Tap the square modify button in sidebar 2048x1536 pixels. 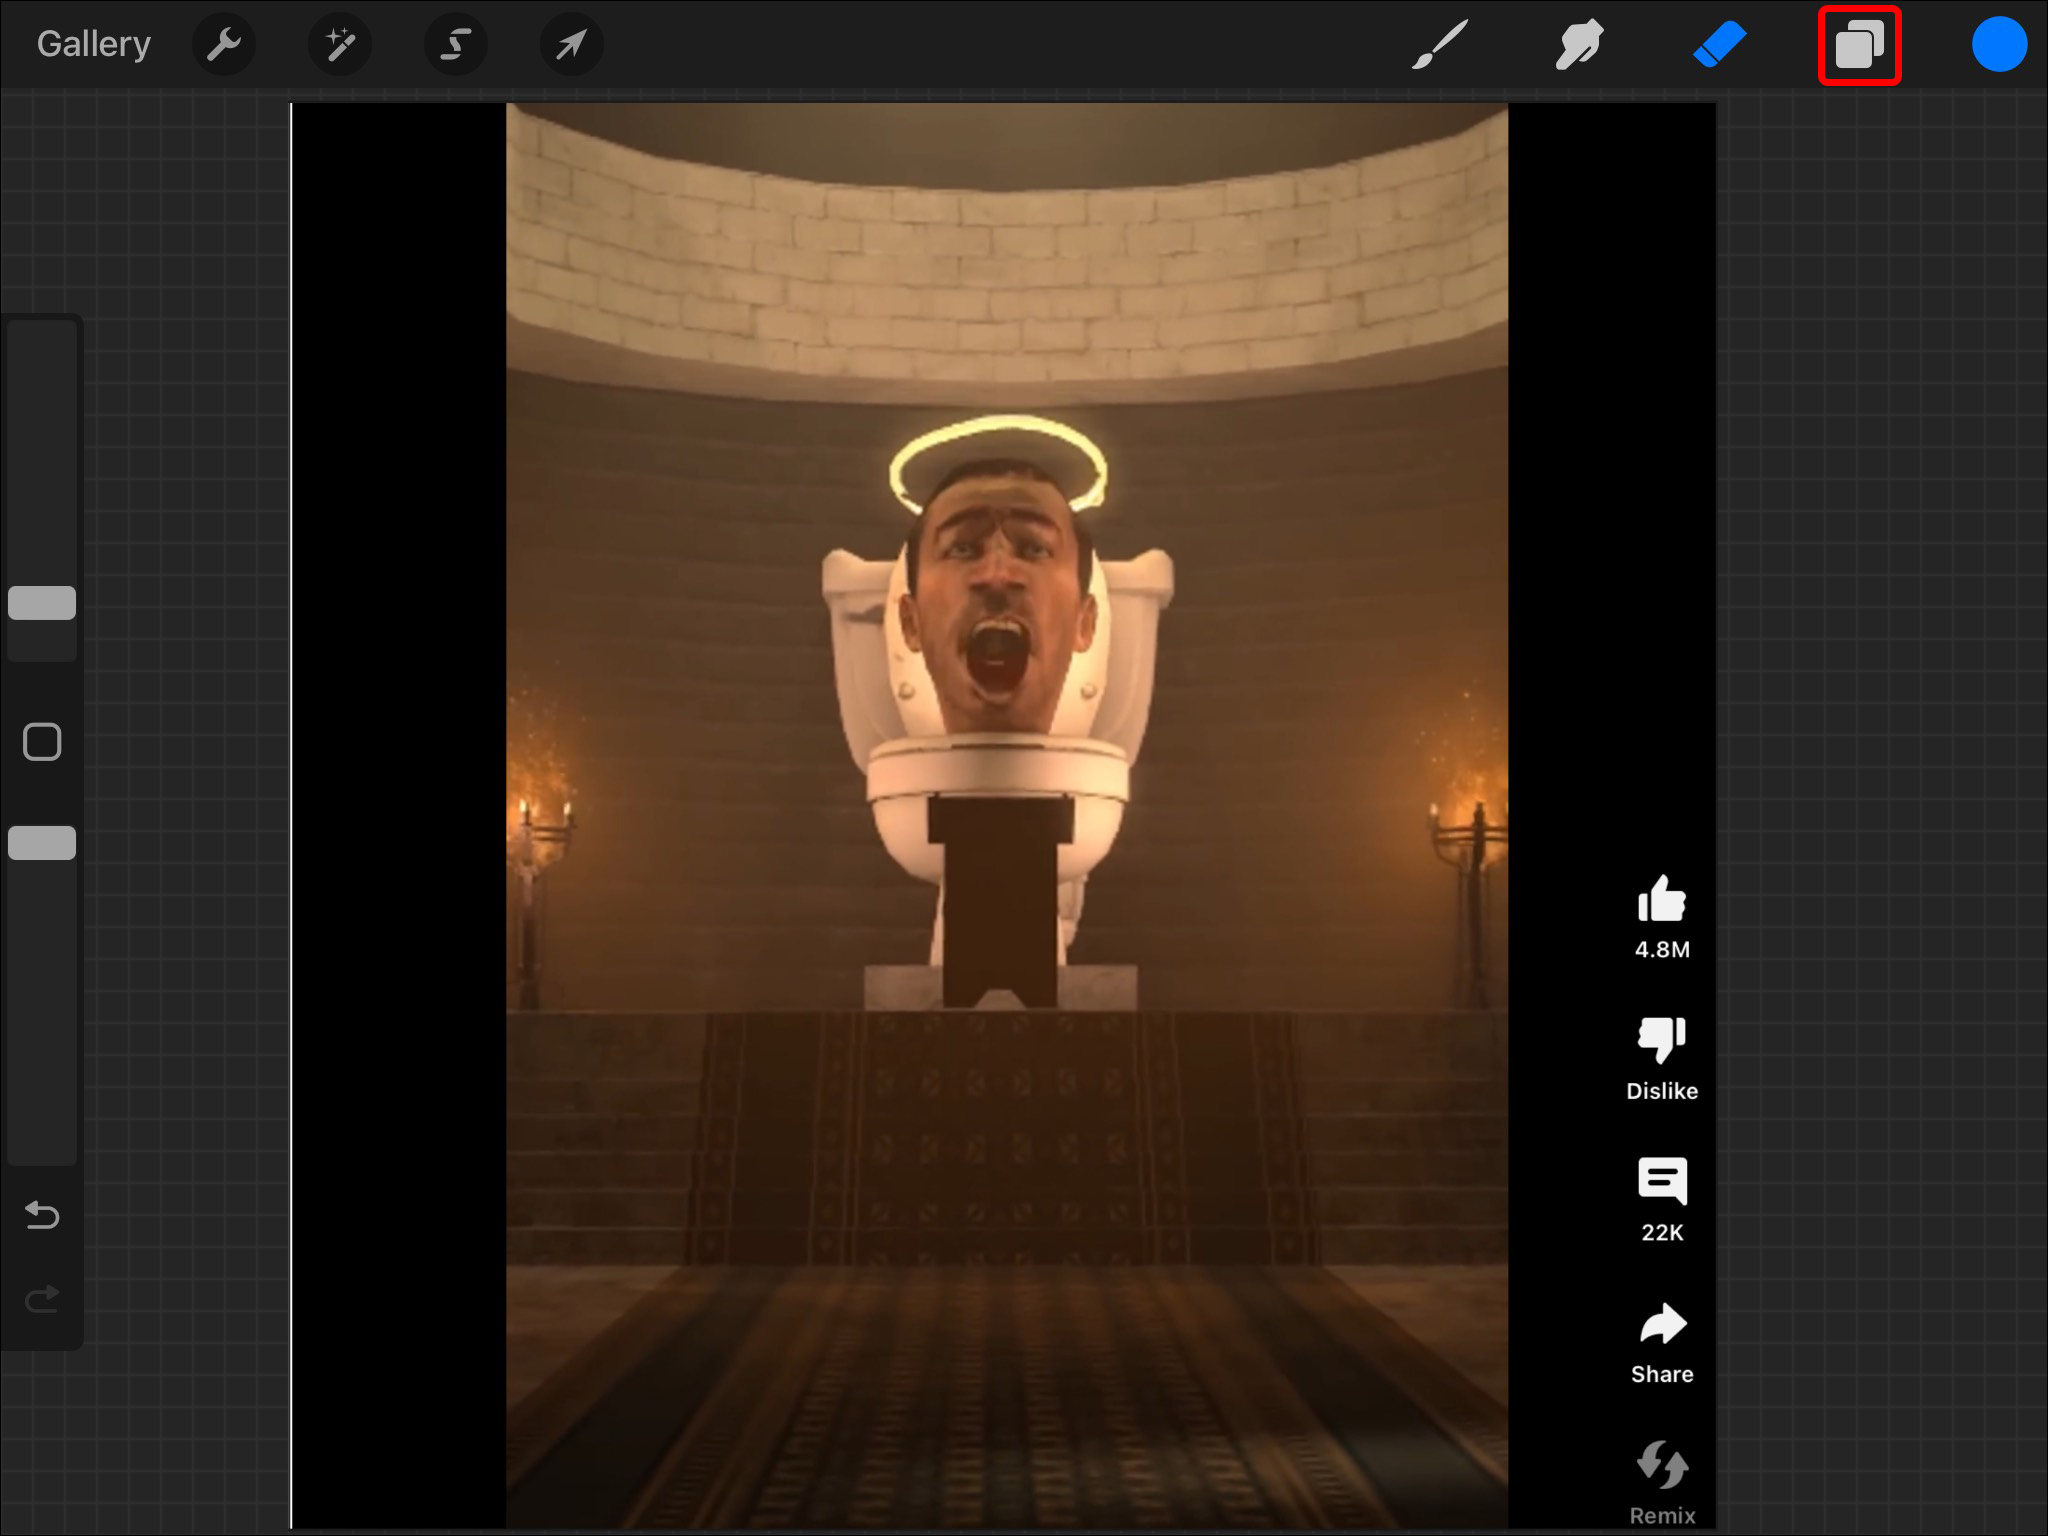pyautogui.click(x=42, y=742)
